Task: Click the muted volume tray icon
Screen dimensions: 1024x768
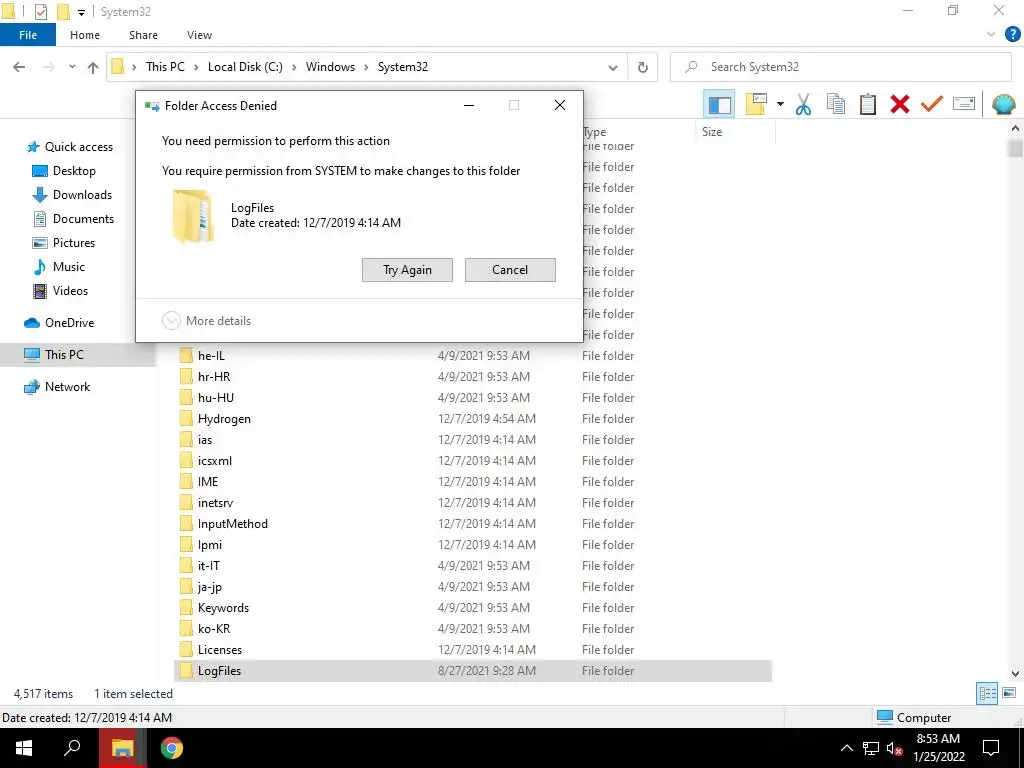Action: tap(895, 748)
